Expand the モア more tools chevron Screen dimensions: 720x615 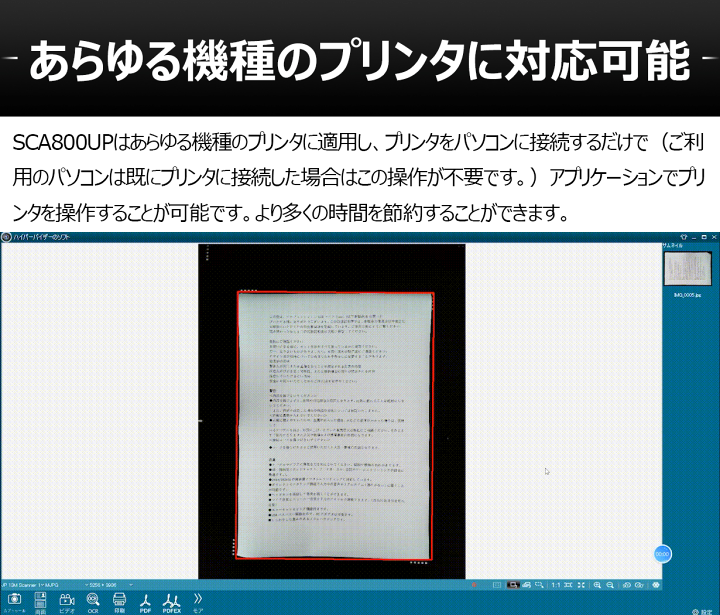point(198,600)
